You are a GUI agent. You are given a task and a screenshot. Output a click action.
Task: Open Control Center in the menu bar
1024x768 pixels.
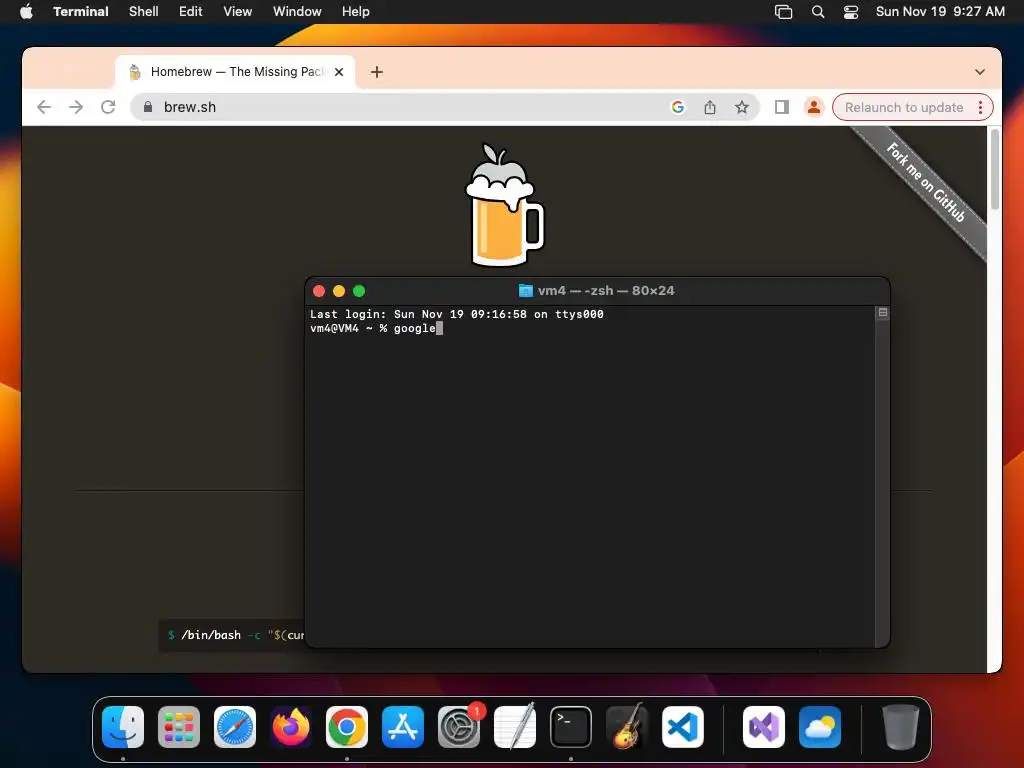[x=851, y=12]
